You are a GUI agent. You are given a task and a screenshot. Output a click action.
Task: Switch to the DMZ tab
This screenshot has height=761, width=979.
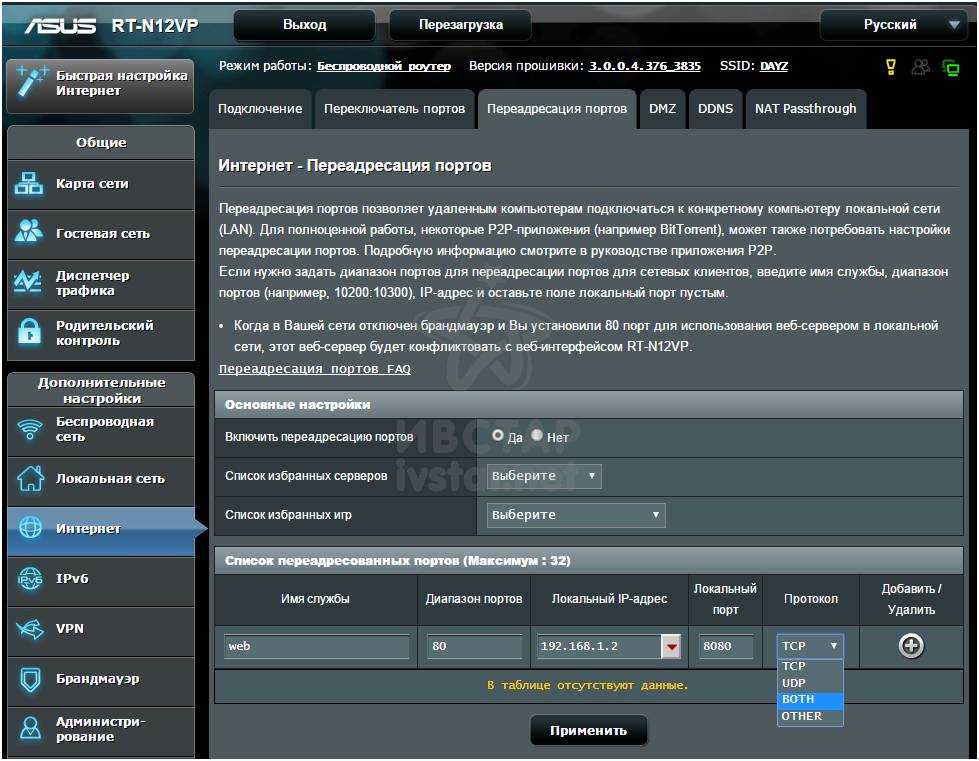(662, 109)
